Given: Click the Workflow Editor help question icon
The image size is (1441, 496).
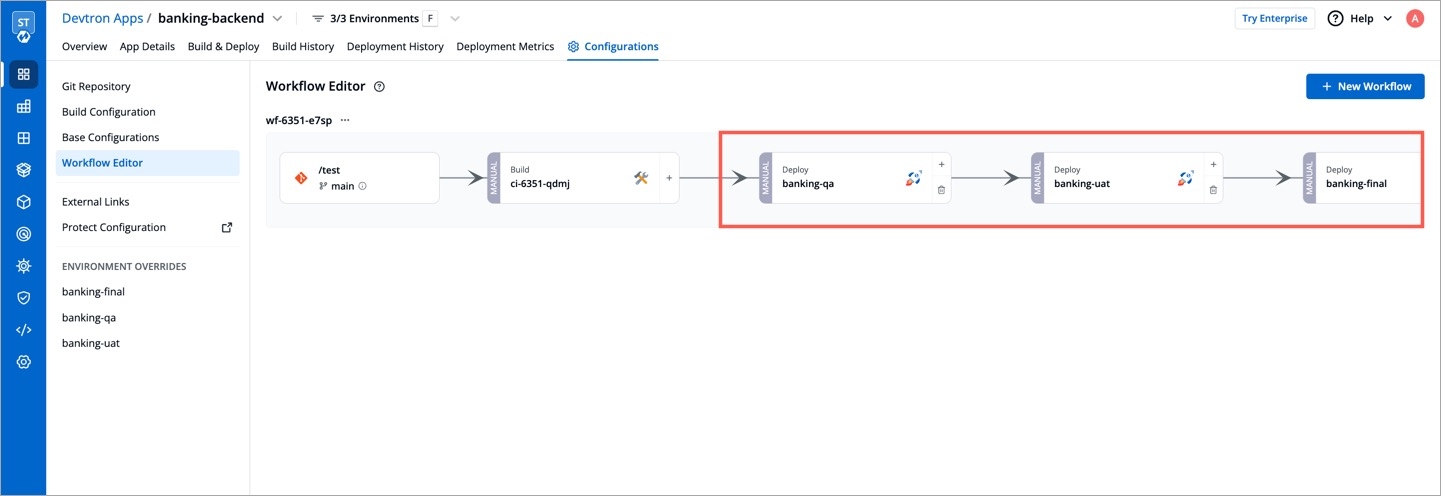Looking at the screenshot, I should point(380,87).
